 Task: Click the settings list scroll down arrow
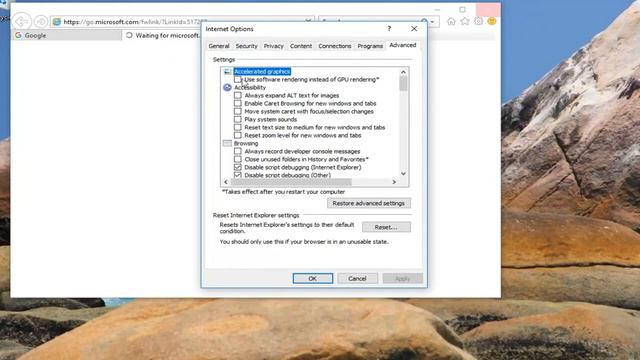403,174
